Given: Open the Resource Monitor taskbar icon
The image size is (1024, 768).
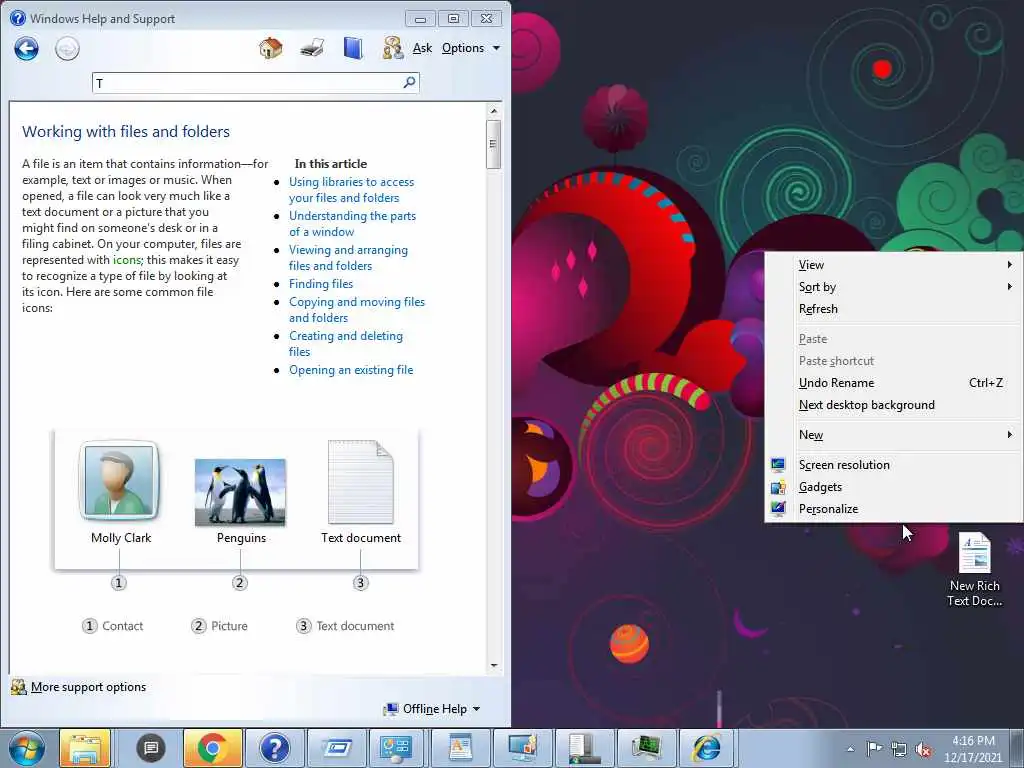Looking at the screenshot, I should coord(645,748).
